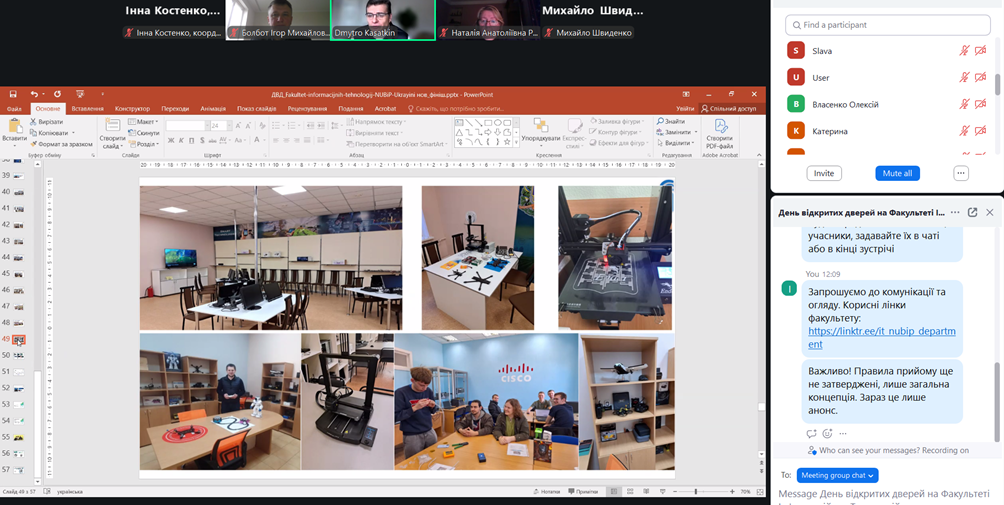Viewport: 1004px width, 505px height.
Task: Switch to the Вставлення tab
Action: [87, 109]
